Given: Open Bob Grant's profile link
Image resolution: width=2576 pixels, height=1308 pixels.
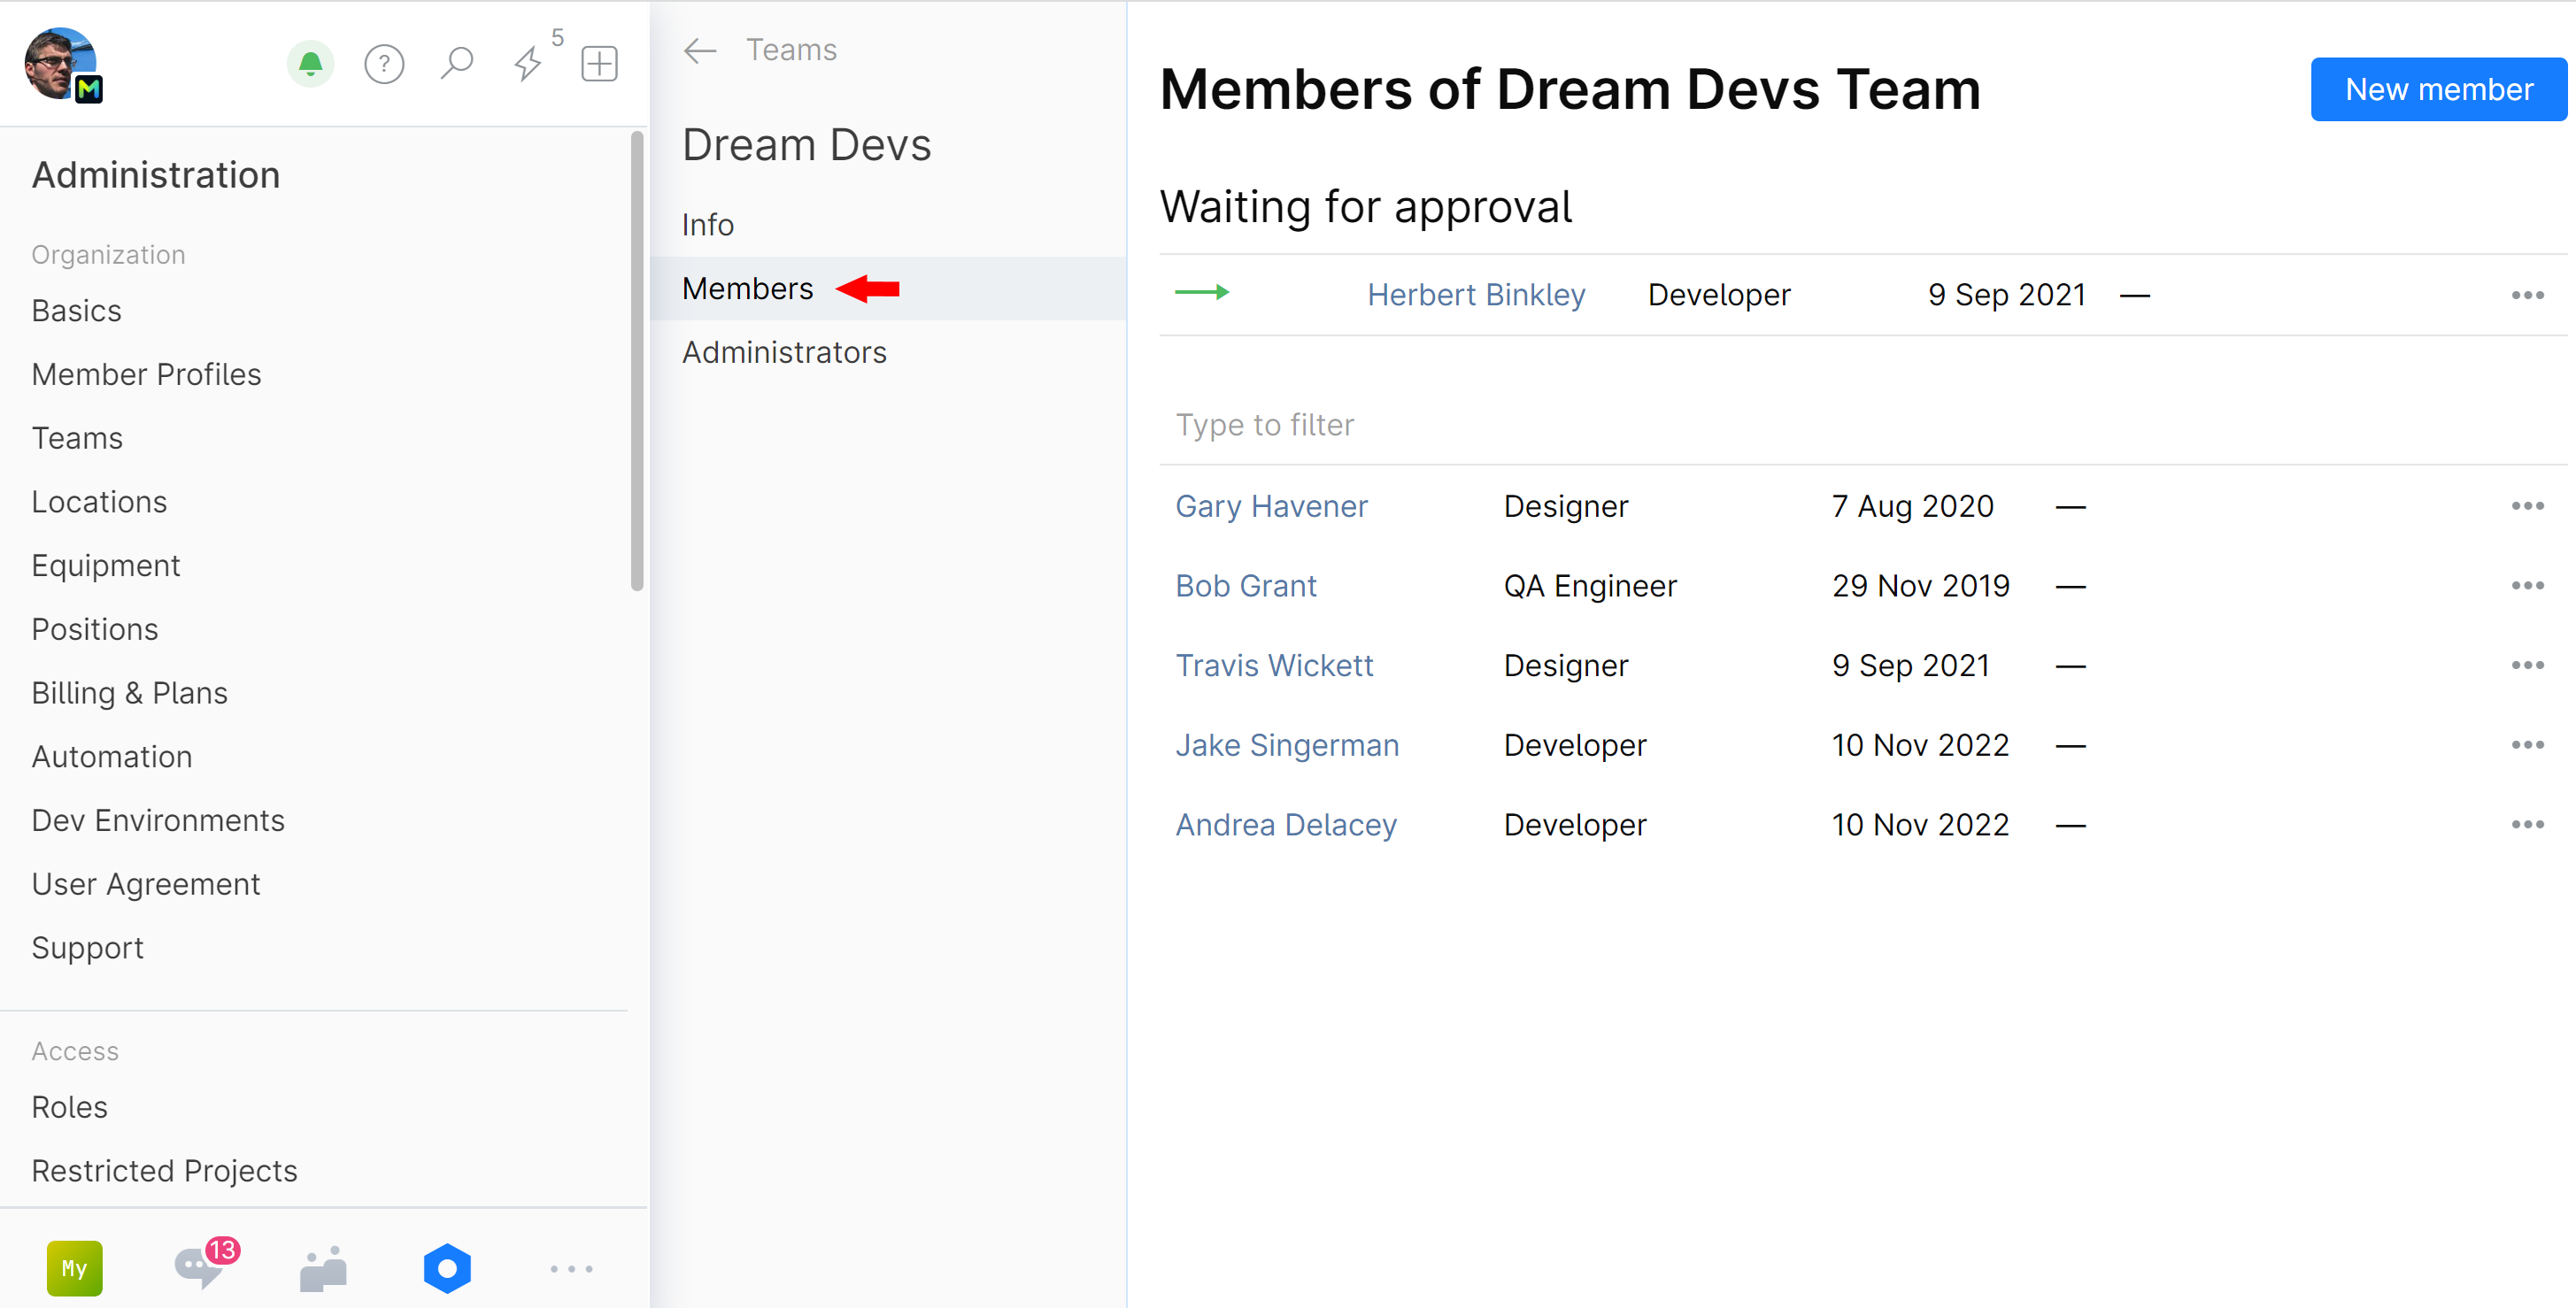Looking at the screenshot, I should click(1246, 585).
